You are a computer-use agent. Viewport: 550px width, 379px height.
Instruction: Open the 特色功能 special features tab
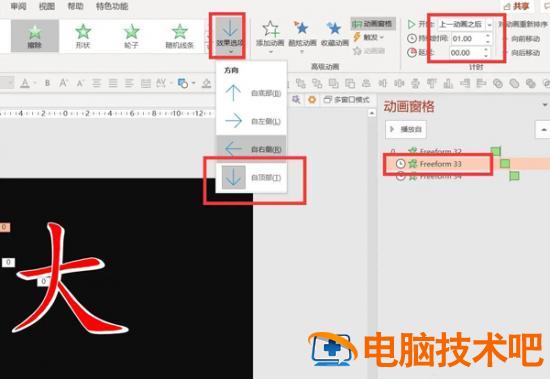pyautogui.click(x=112, y=6)
